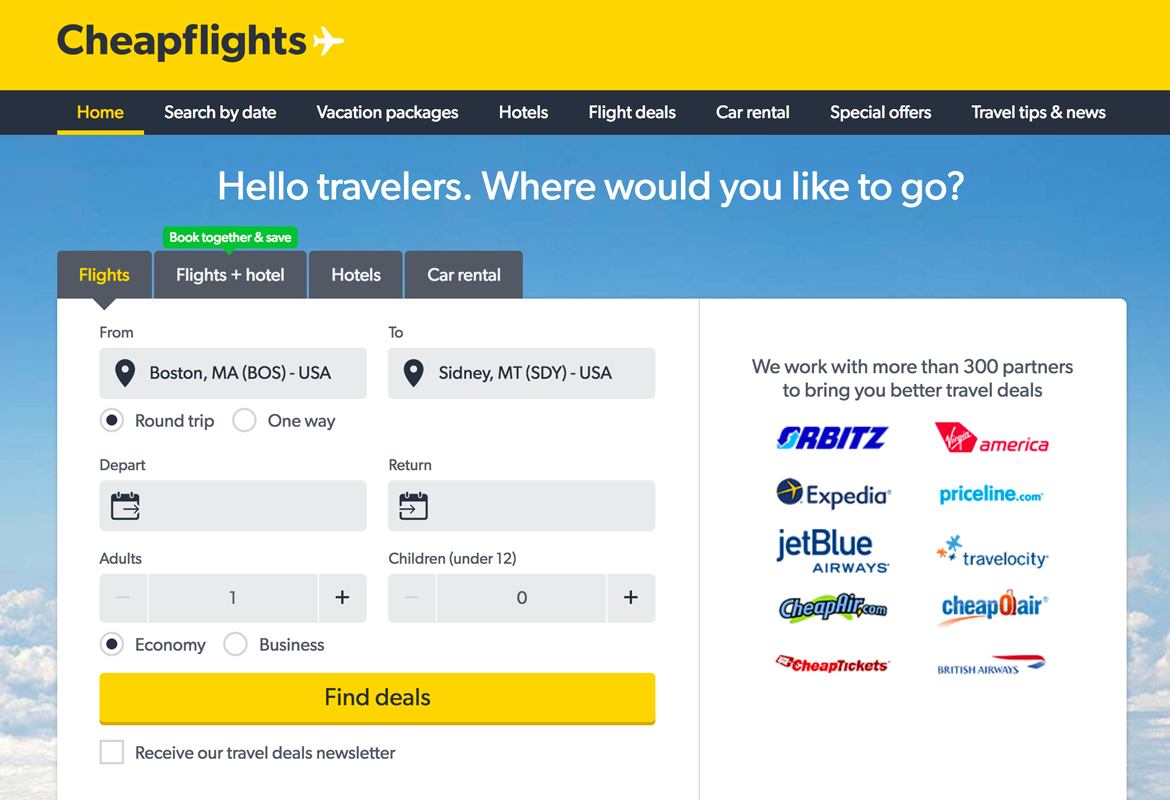Click the Orbitz partner logo
This screenshot has width=1170, height=800.
[832, 437]
